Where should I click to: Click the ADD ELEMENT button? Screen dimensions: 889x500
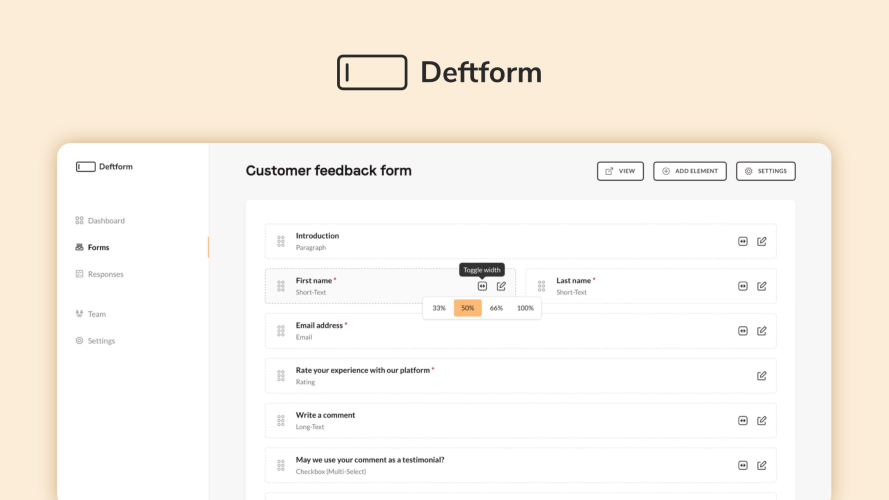[x=690, y=171]
